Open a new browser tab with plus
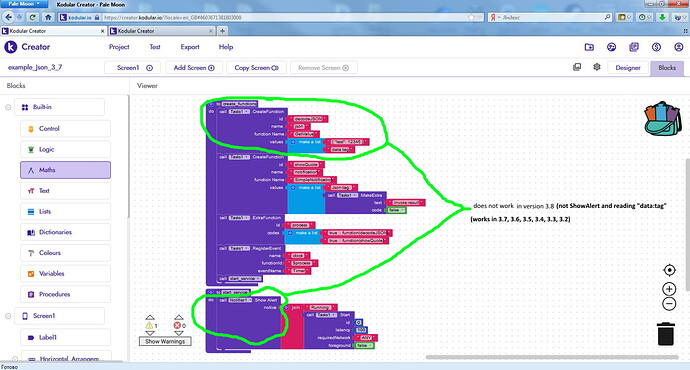Viewport: 690px width, 370px height. (x=222, y=31)
